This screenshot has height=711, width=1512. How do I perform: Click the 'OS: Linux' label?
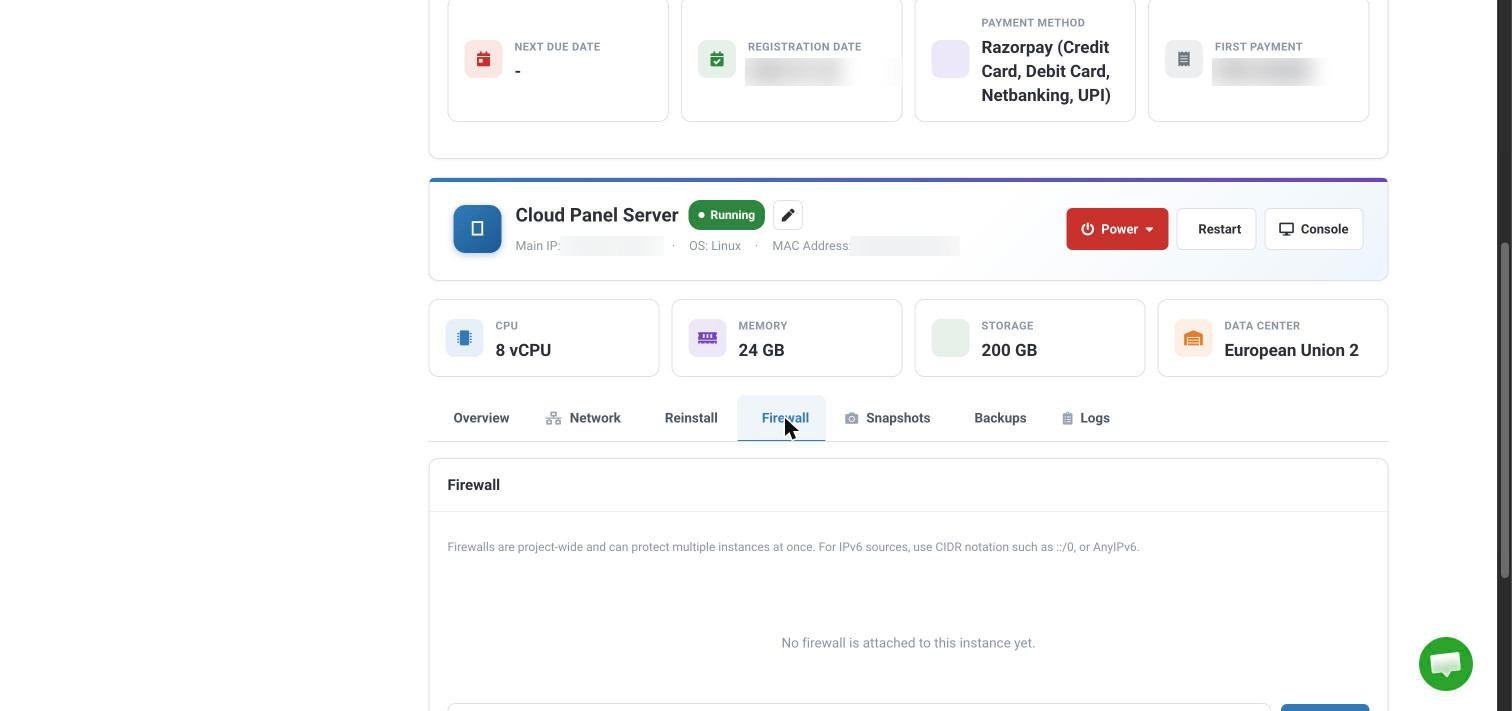pos(715,246)
